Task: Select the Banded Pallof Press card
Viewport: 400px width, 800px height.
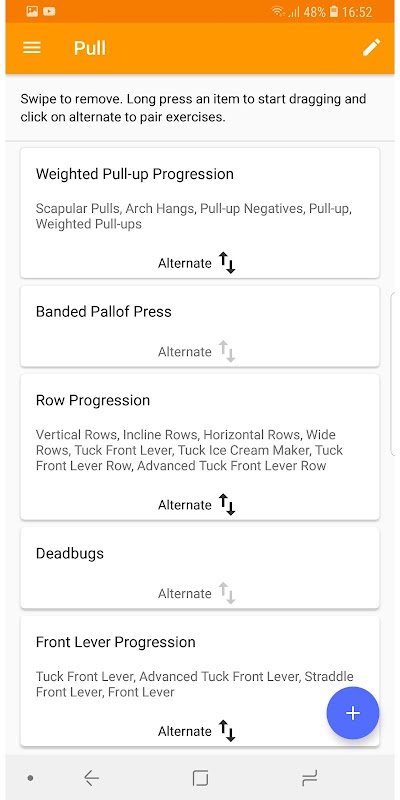Action: (x=200, y=326)
